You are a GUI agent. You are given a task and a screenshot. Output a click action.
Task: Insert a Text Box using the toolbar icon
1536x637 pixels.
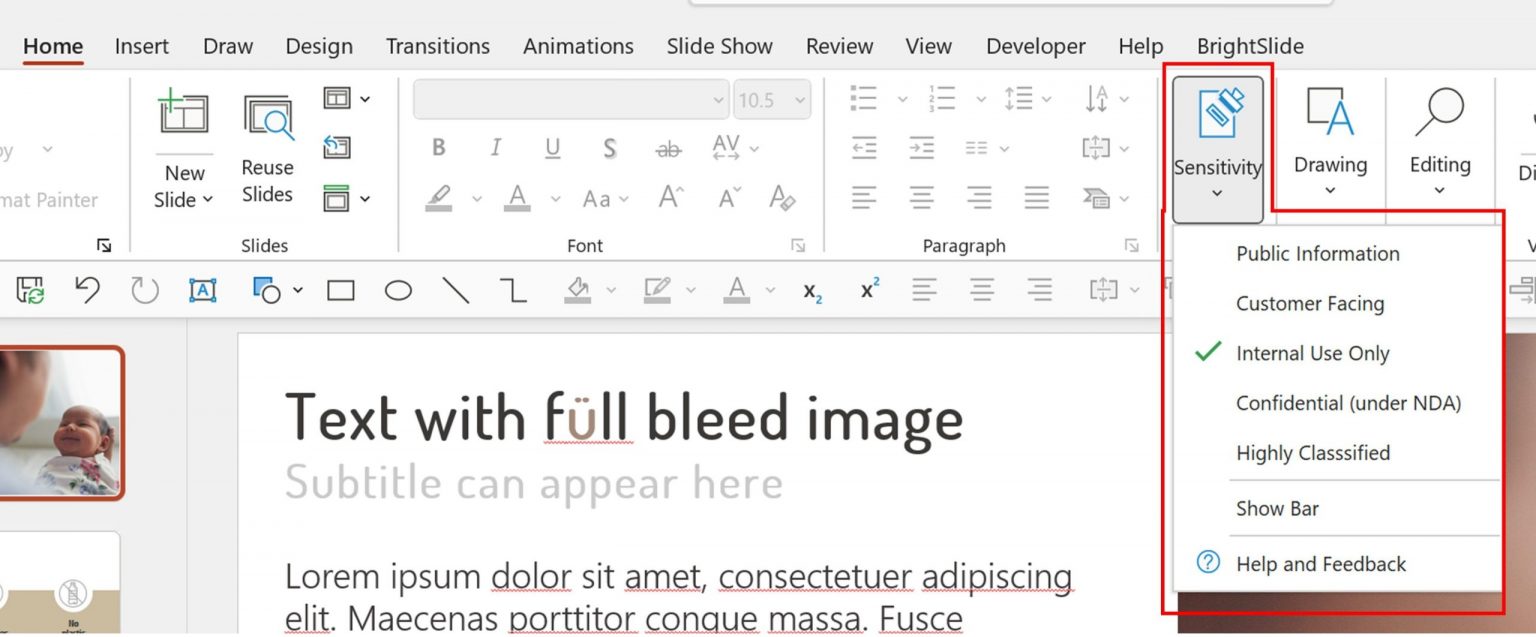[202, 289]
